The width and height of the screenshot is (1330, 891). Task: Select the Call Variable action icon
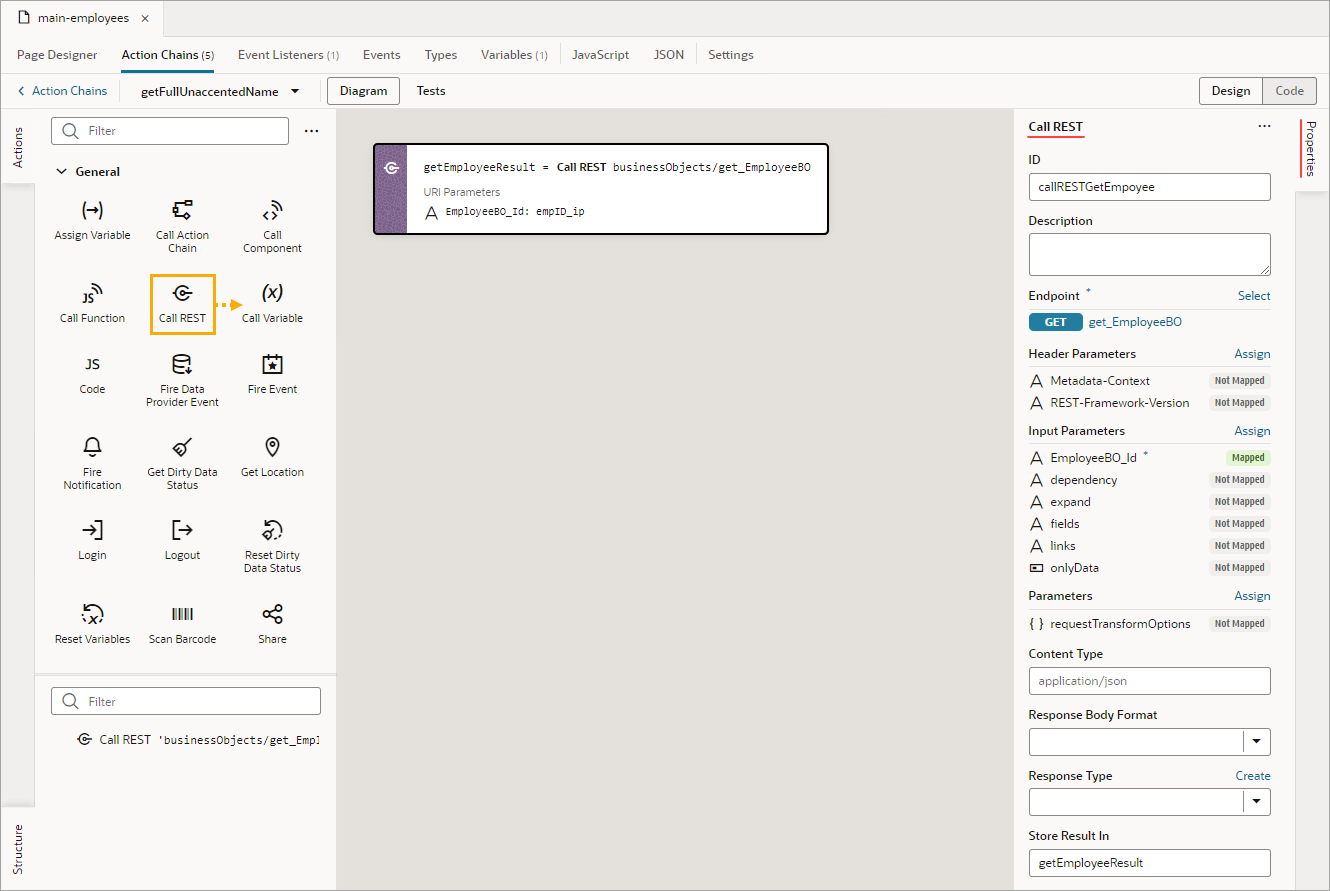[272, 293]
